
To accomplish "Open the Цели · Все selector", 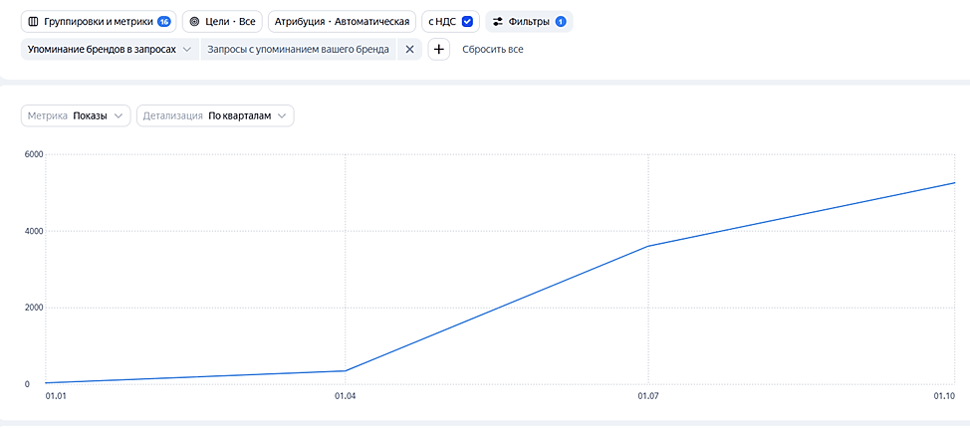I will 223,22.
